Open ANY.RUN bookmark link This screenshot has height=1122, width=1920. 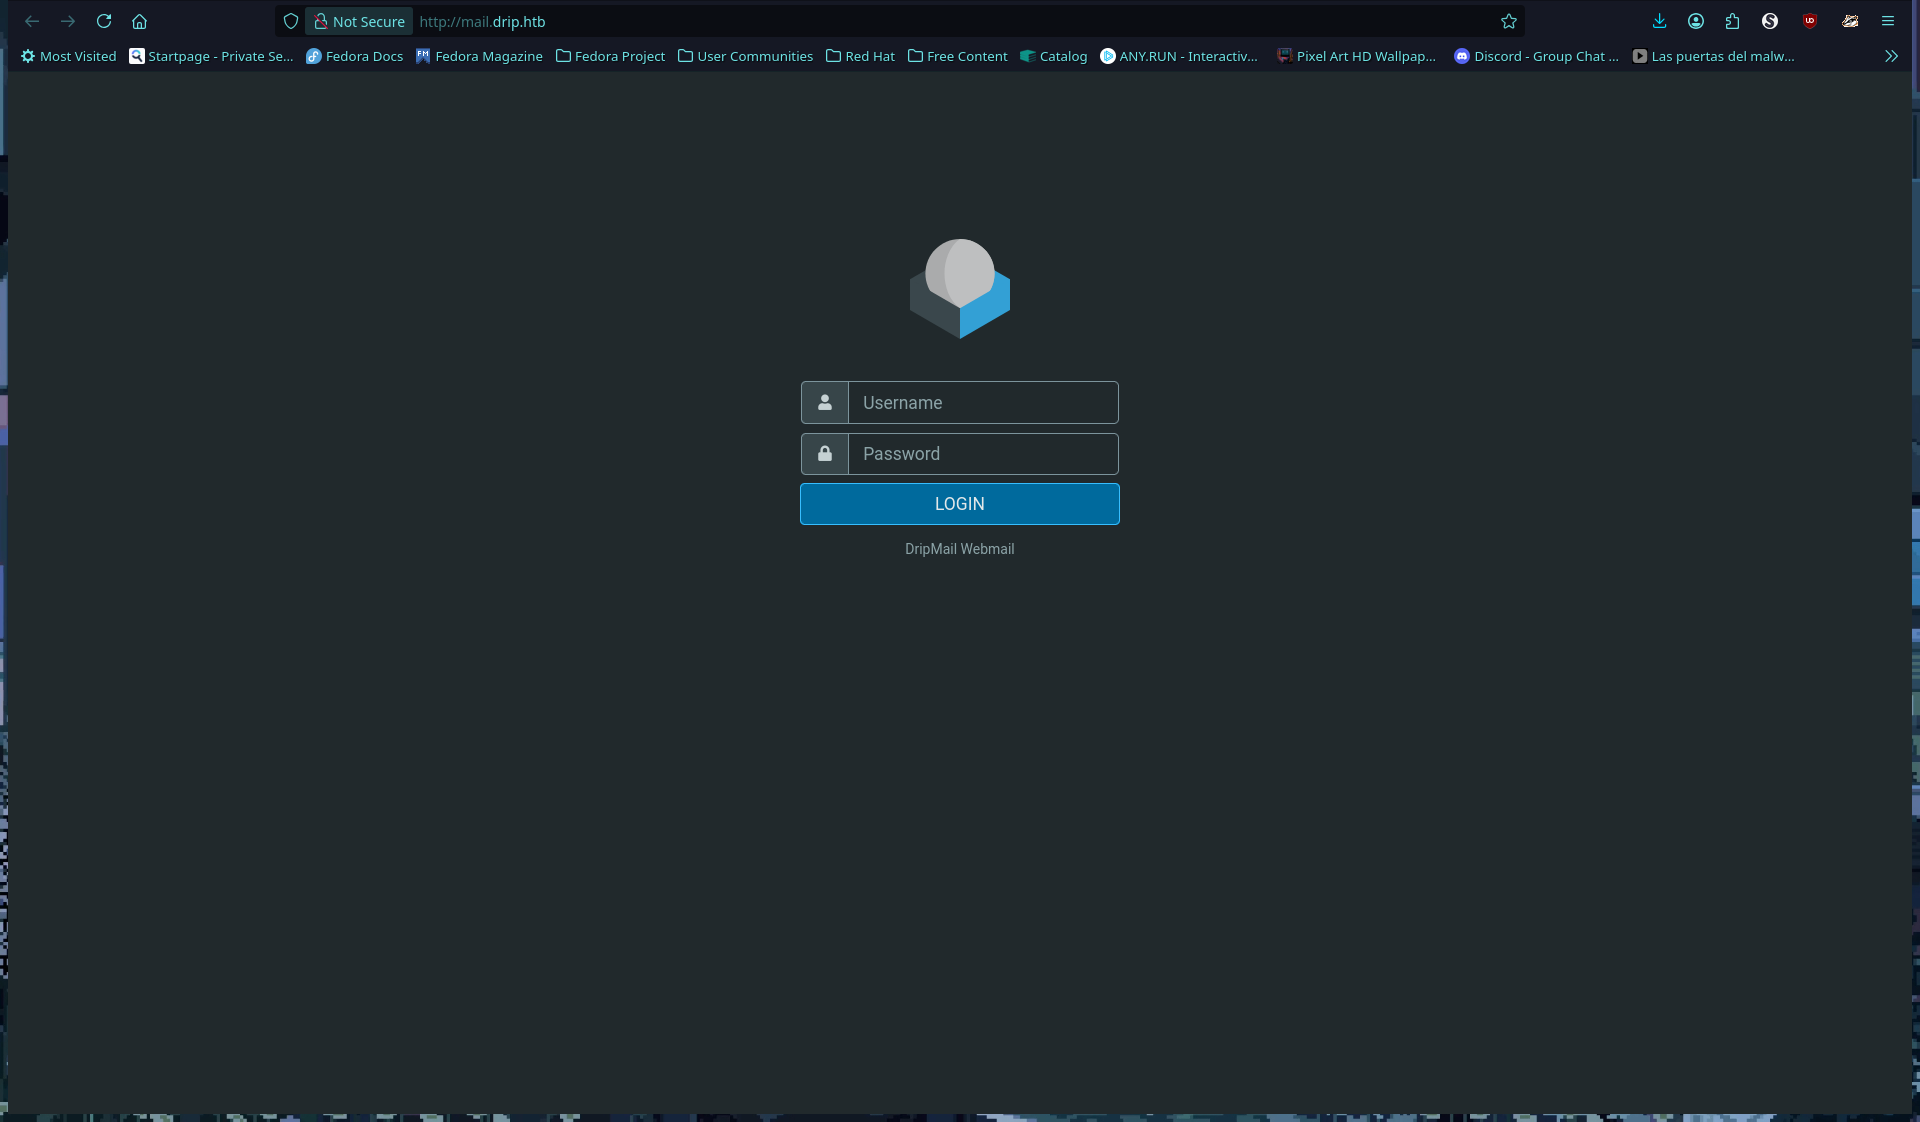tap(1178, 56)
